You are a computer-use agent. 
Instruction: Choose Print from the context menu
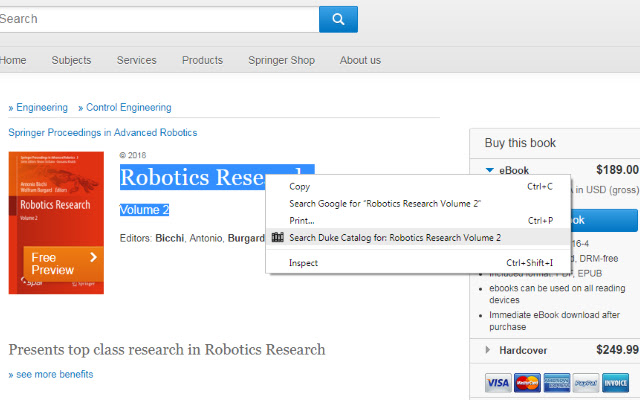click(x=302, y=220)
